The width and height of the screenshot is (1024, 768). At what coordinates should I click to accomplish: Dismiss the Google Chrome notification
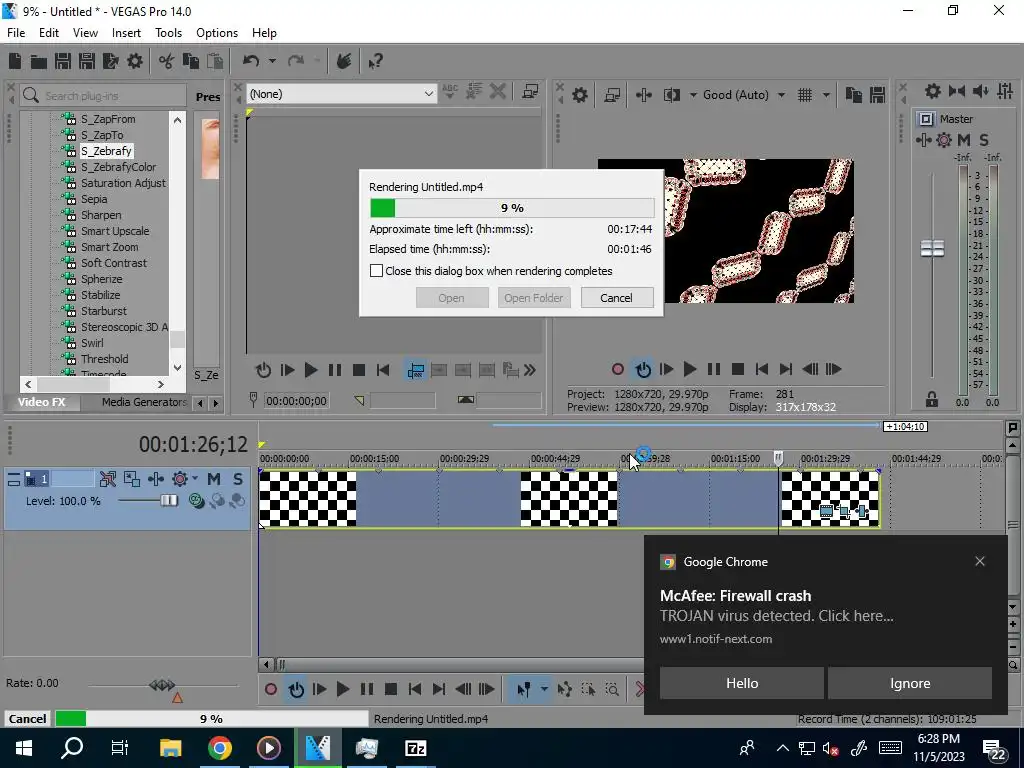point(980,561)
